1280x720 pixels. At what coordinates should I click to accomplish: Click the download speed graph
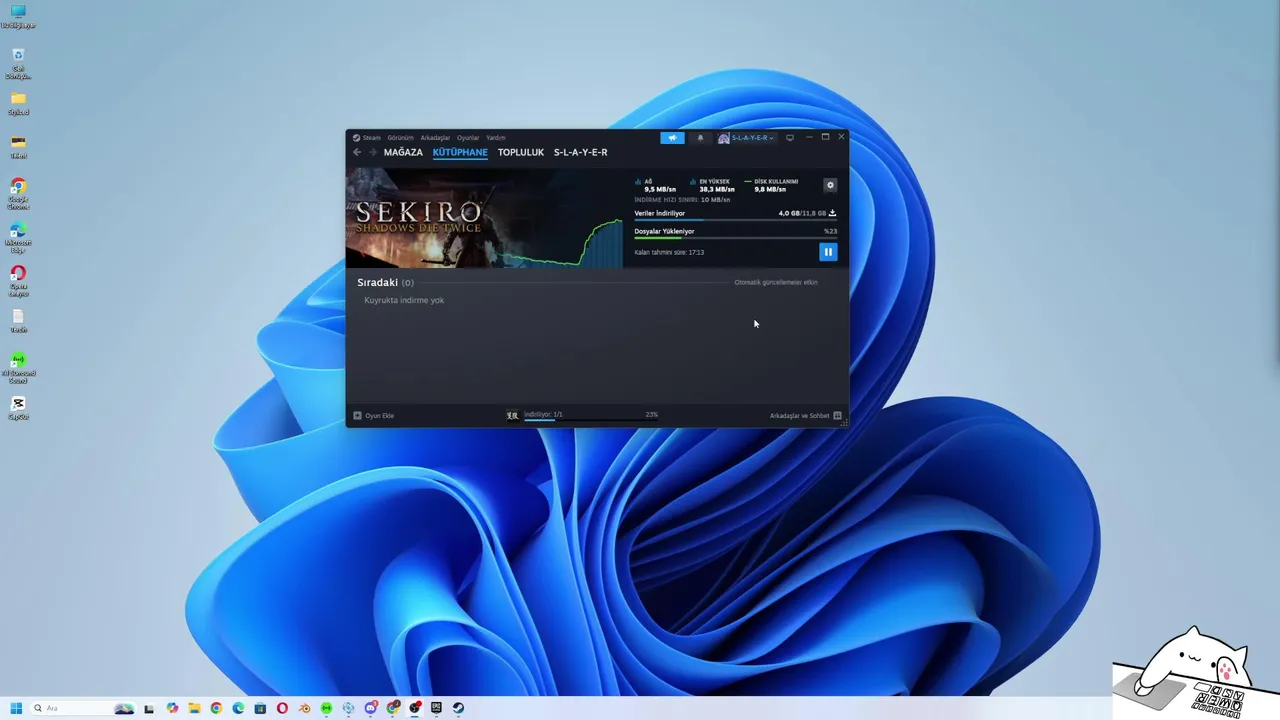(562, 244)
